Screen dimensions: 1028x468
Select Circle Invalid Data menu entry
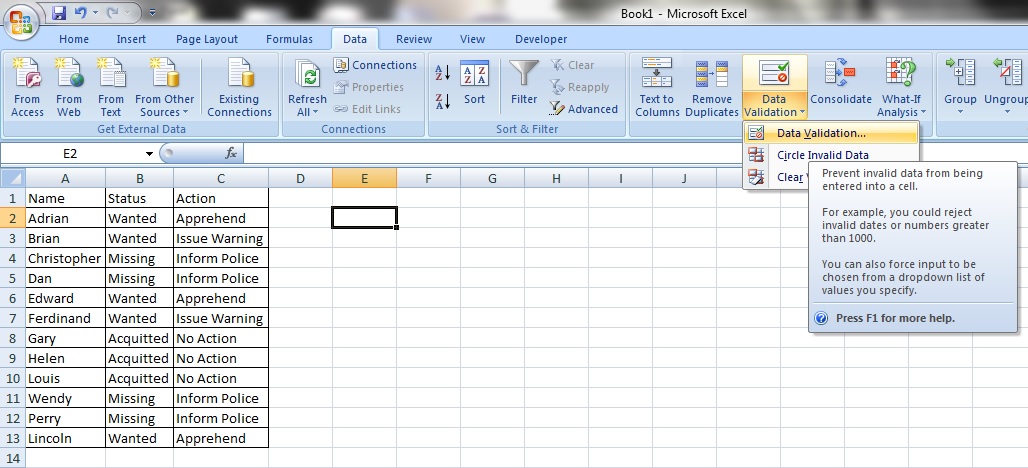click(x=822, y=155)
